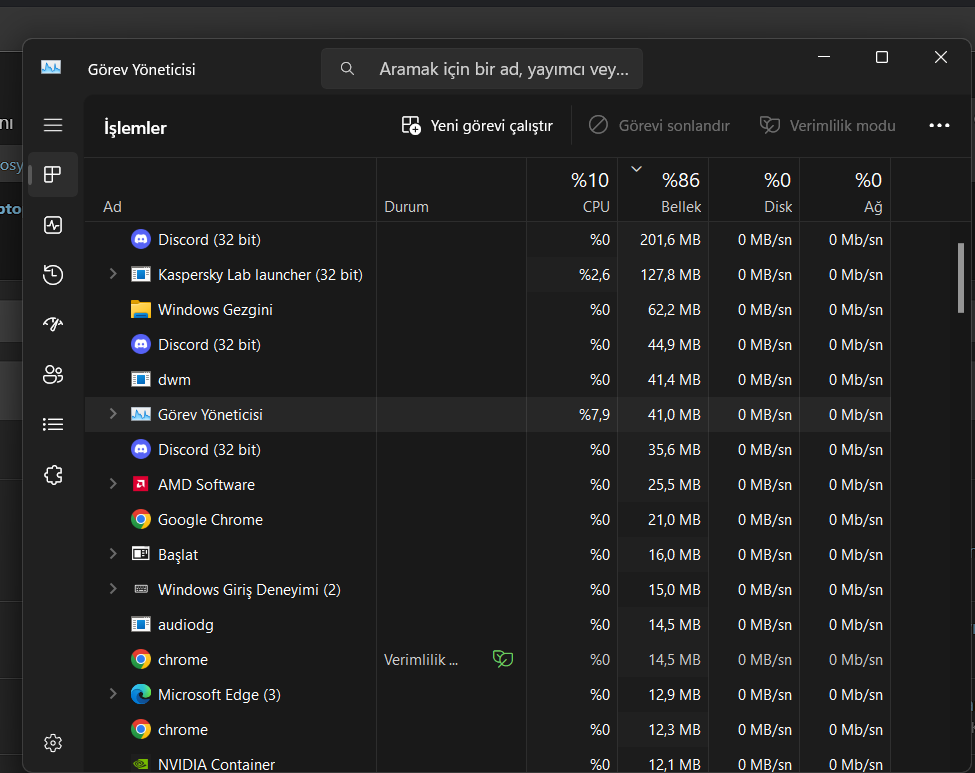The width and height of the screenshot is (975, 773).
Task: Click the vertical scrollbar thumb
Action: pyautogui.click(x=961, y=278)
